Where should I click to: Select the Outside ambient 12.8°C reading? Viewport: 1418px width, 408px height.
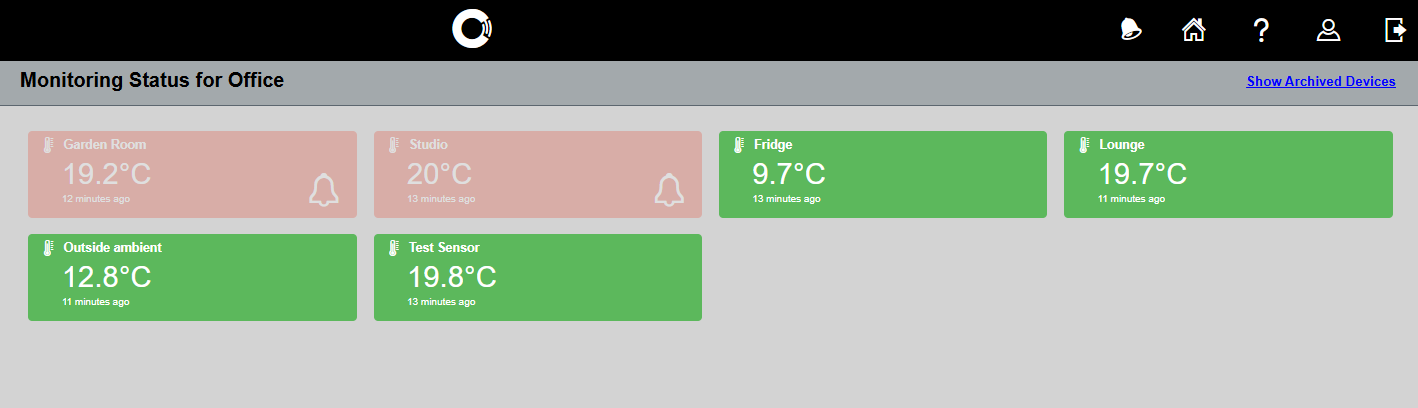pos(107,277)
